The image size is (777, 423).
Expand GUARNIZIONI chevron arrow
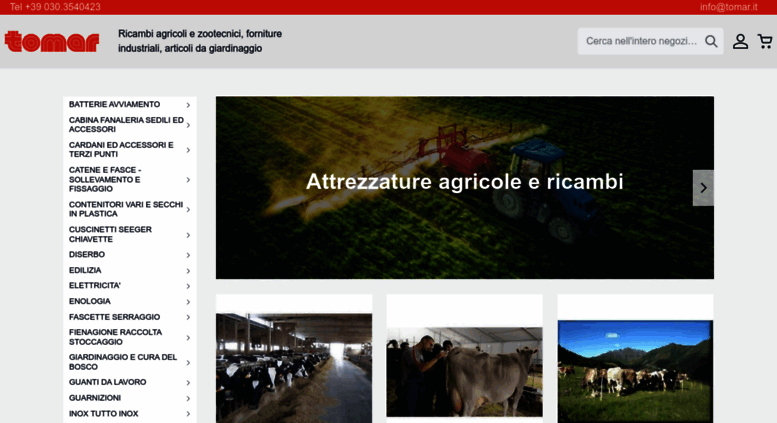tap(188, 399)
